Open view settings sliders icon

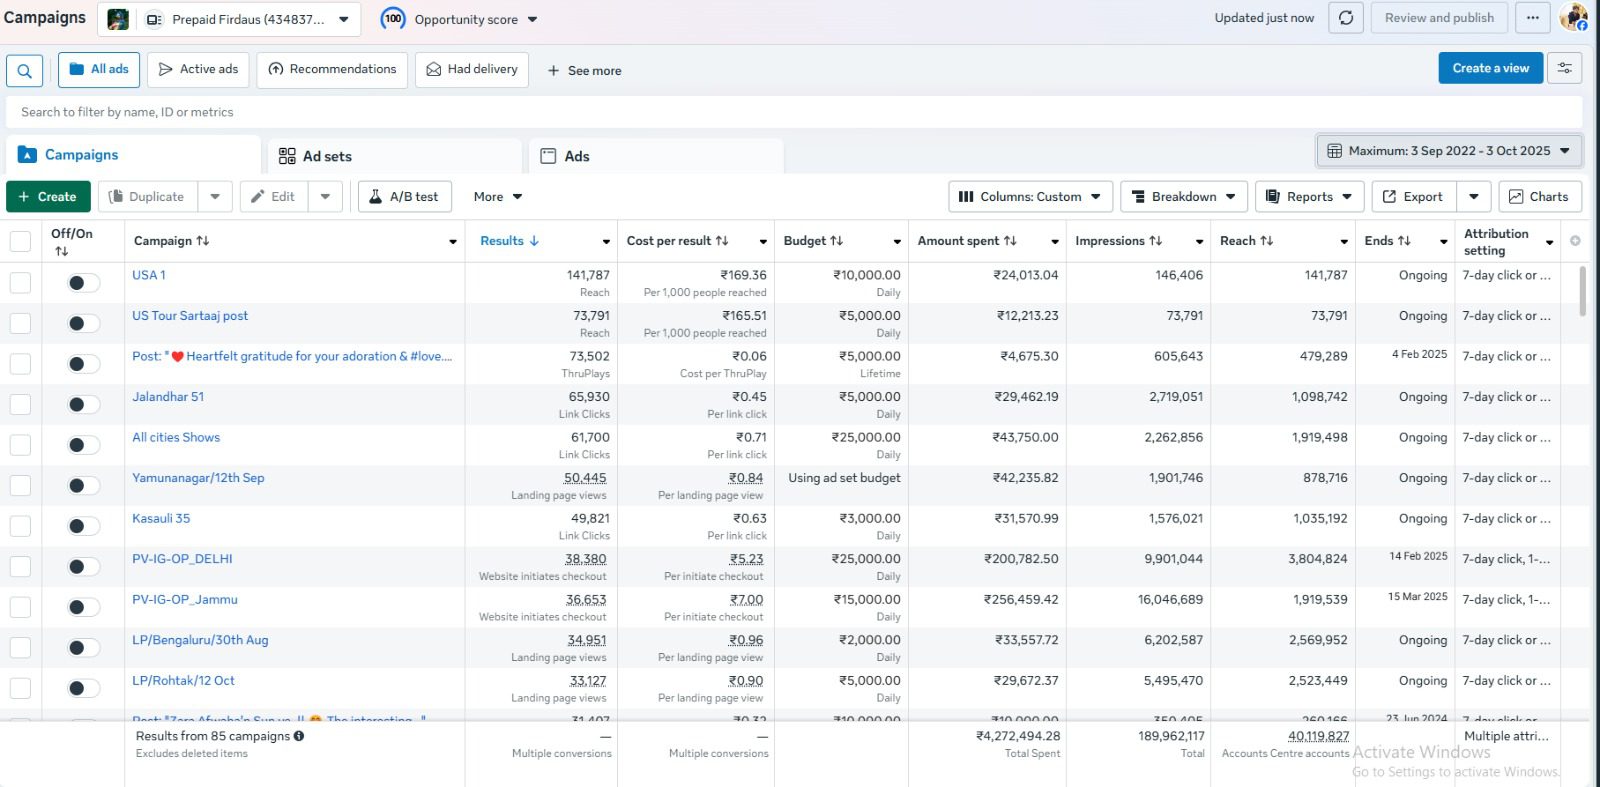click(1564, 68)
